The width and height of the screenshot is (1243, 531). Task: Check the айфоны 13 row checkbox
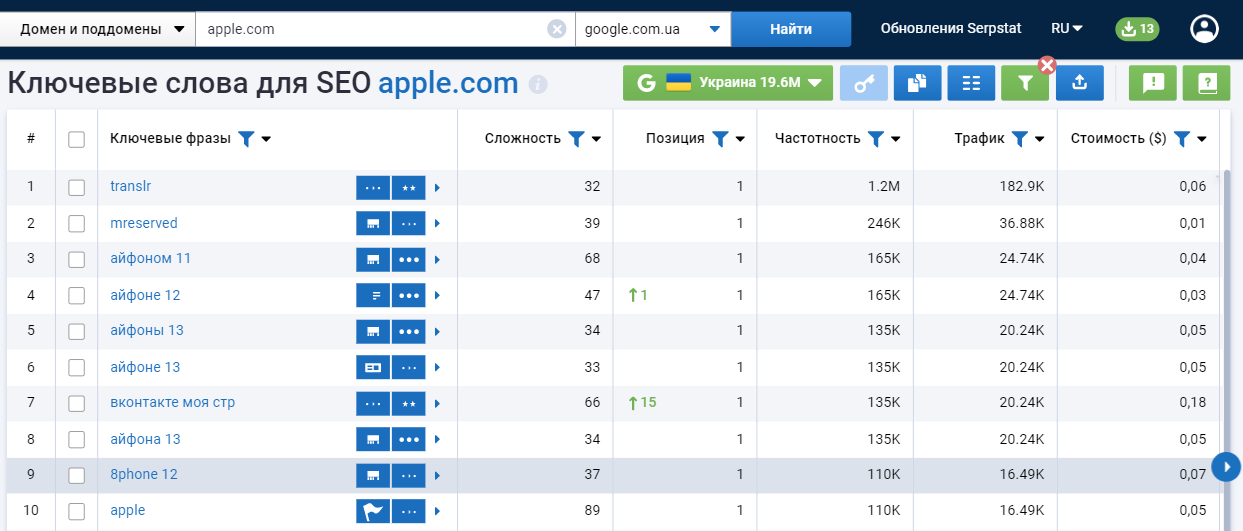pyautogui.click(x=76, y=331)
